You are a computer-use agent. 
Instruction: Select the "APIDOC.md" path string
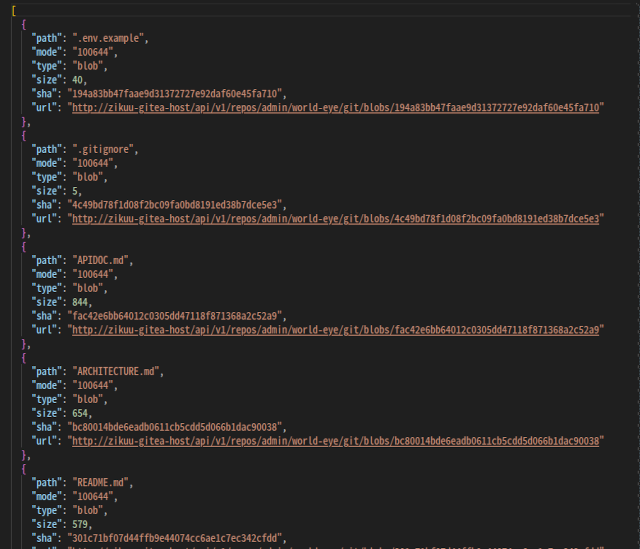101,260
